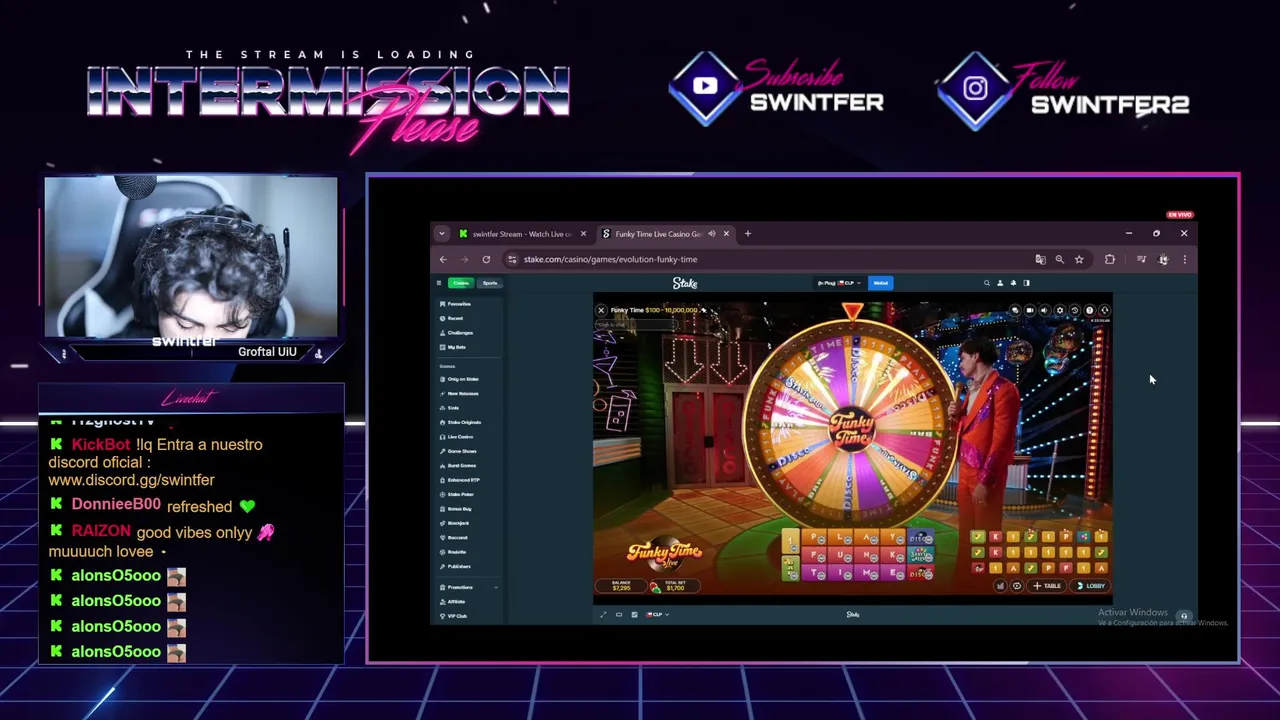This screenshot has width=1280, height=720.
Task: Open My Bets in Stake sidebar
Action: point(452,347)
